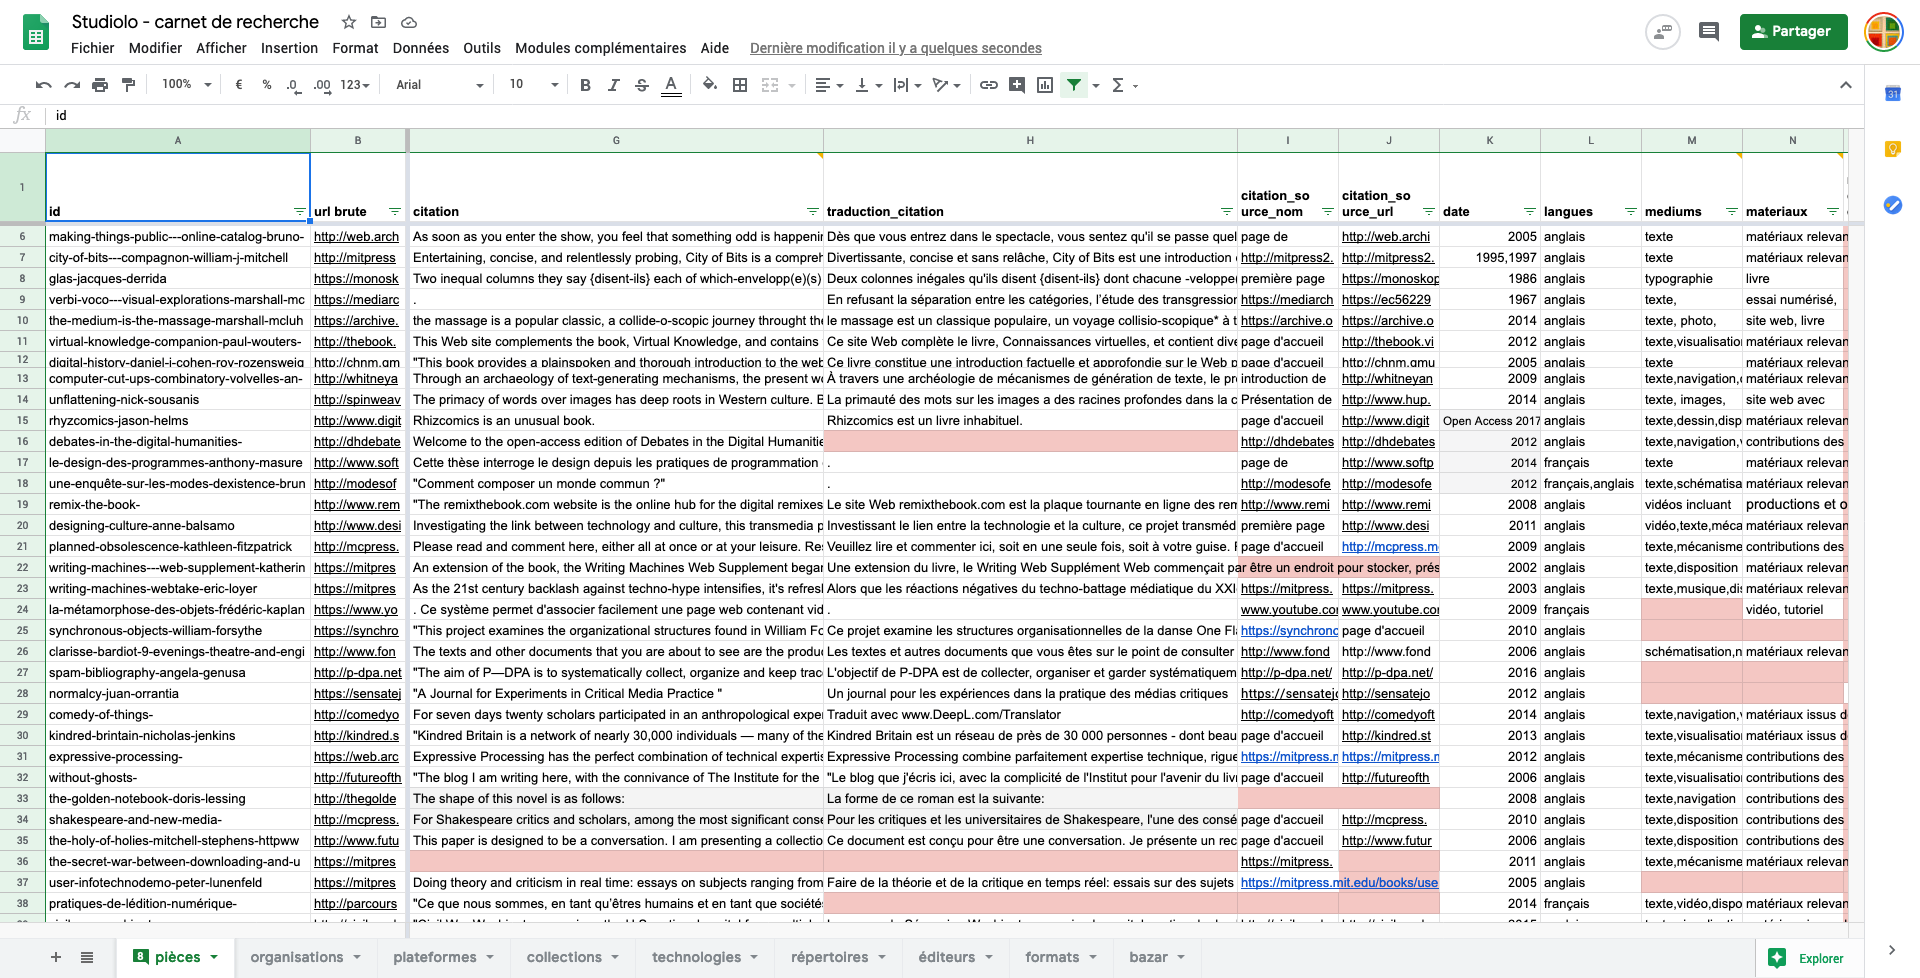This screenshot has height=978, width=1920.
Task: Open filter on date column header
Action: coord(1530,212)
